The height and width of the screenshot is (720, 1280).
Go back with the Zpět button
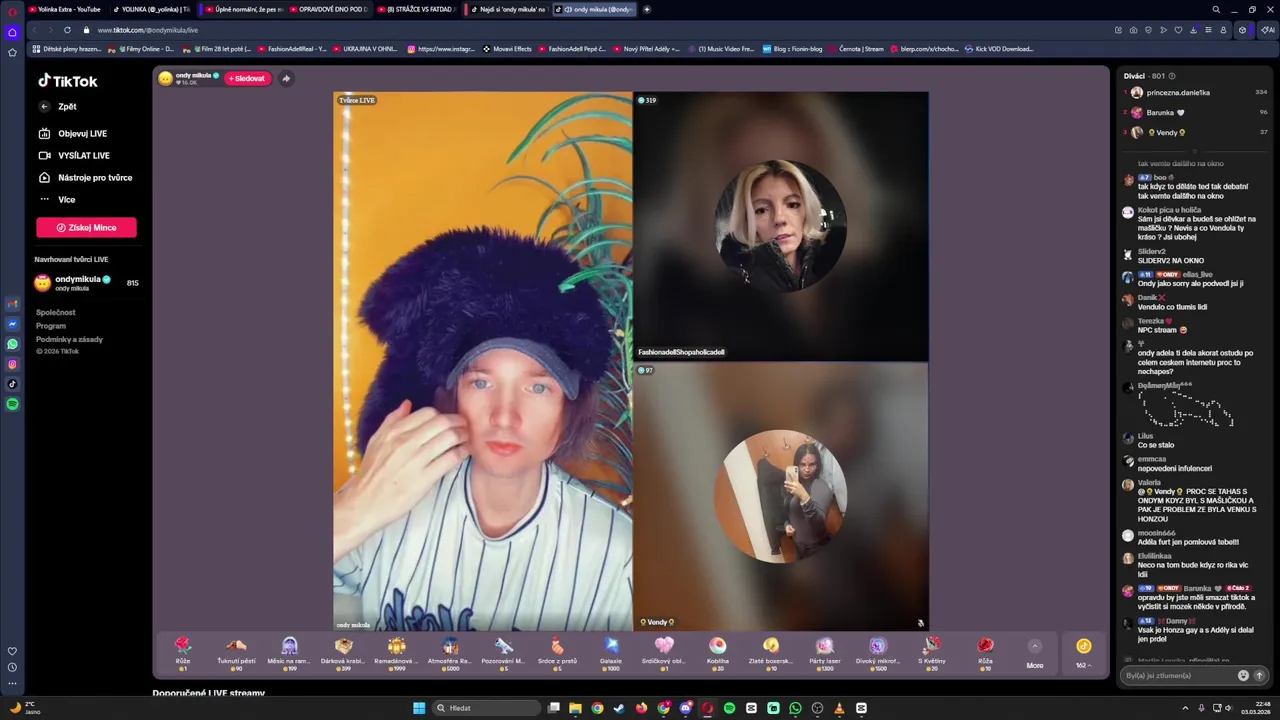(58, 106)
